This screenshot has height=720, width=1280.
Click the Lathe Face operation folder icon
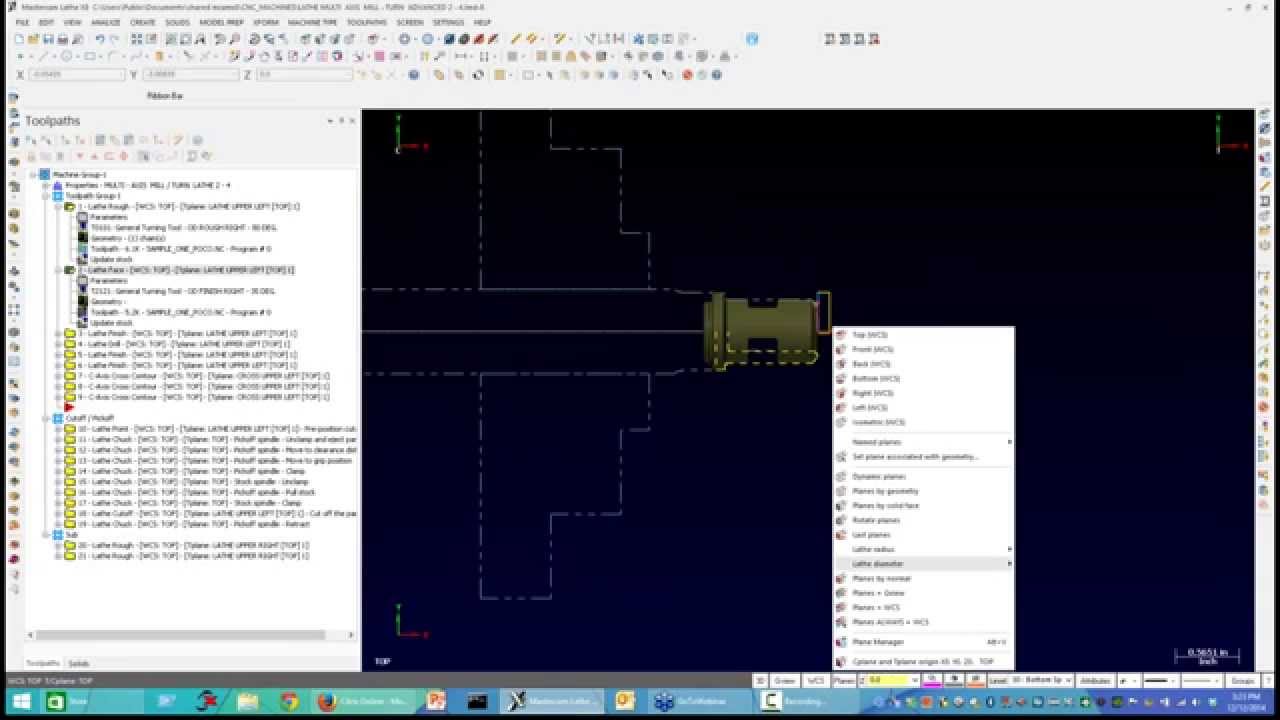pos(70,270)
